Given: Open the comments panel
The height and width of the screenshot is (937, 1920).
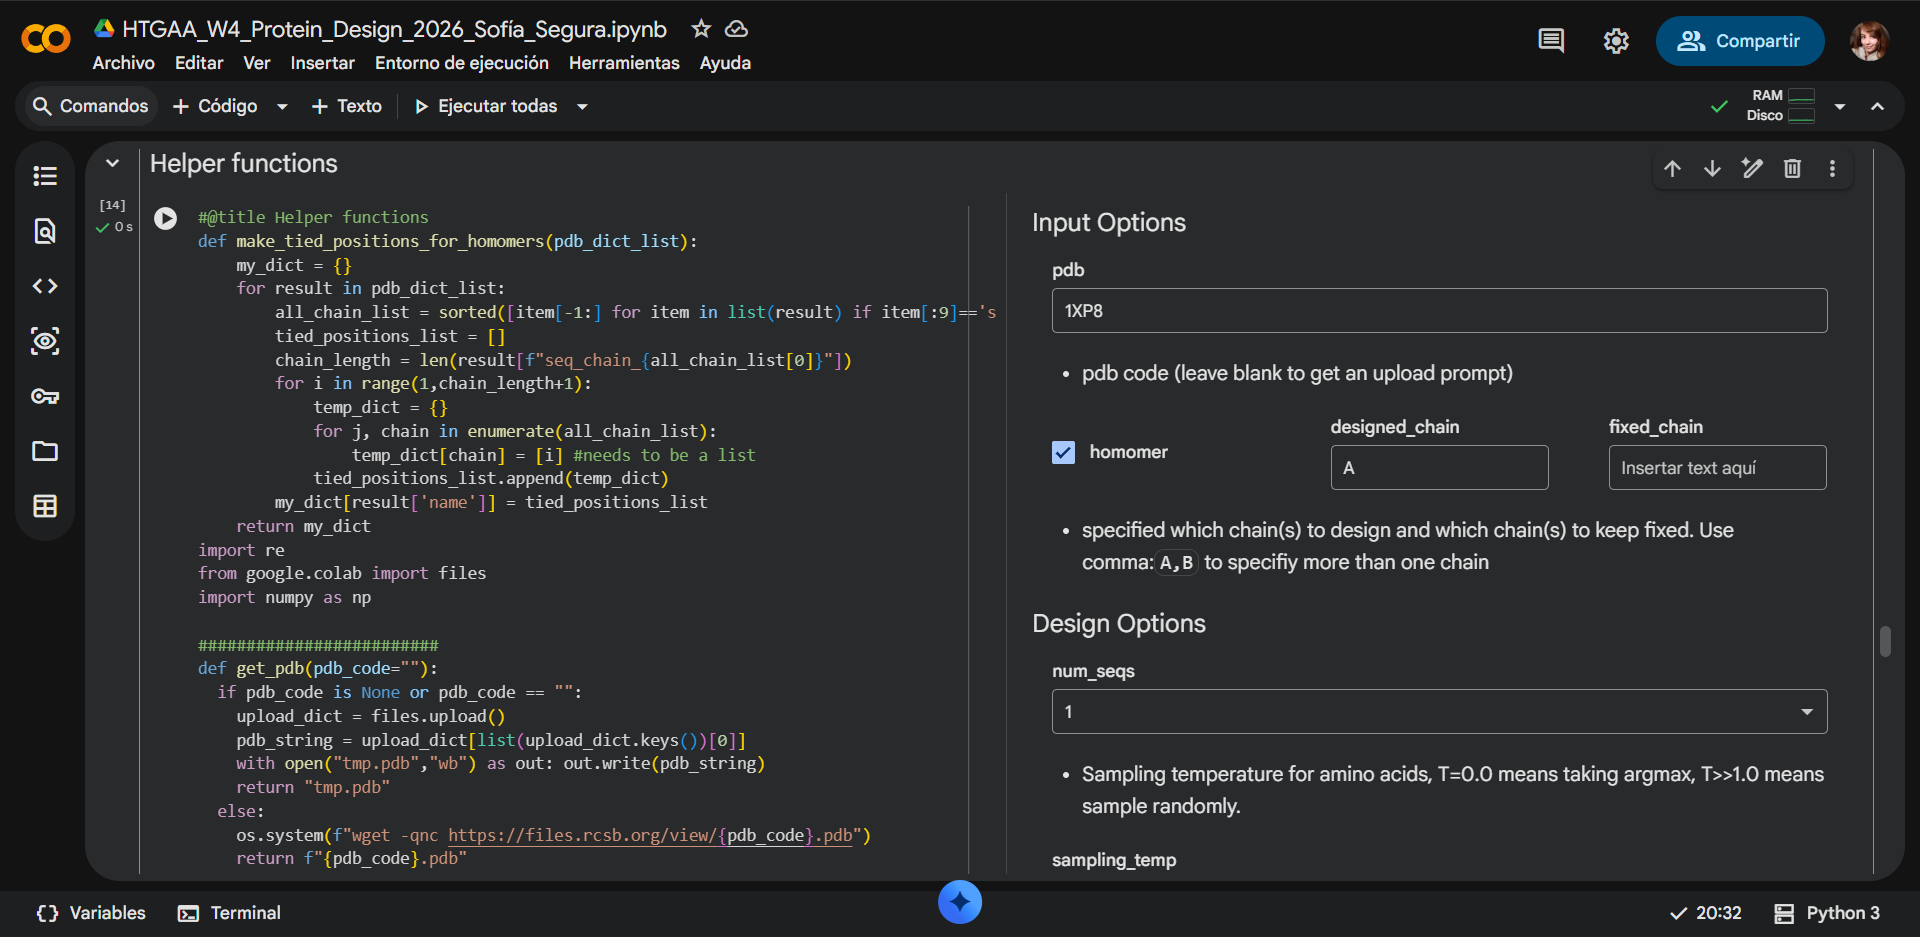Looking at the screenshot, I should pos(1551,41).
